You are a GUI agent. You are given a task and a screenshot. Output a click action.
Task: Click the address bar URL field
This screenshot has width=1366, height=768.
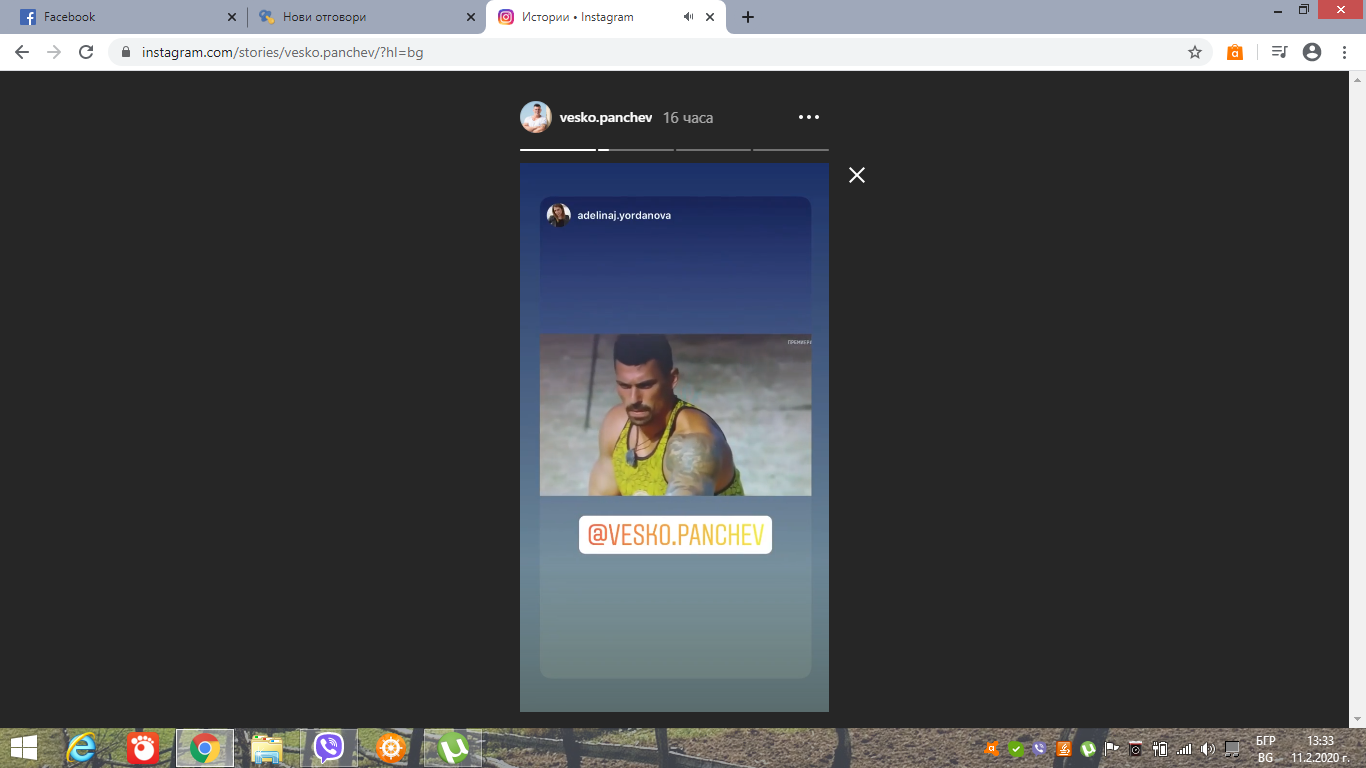click(600, 52)
